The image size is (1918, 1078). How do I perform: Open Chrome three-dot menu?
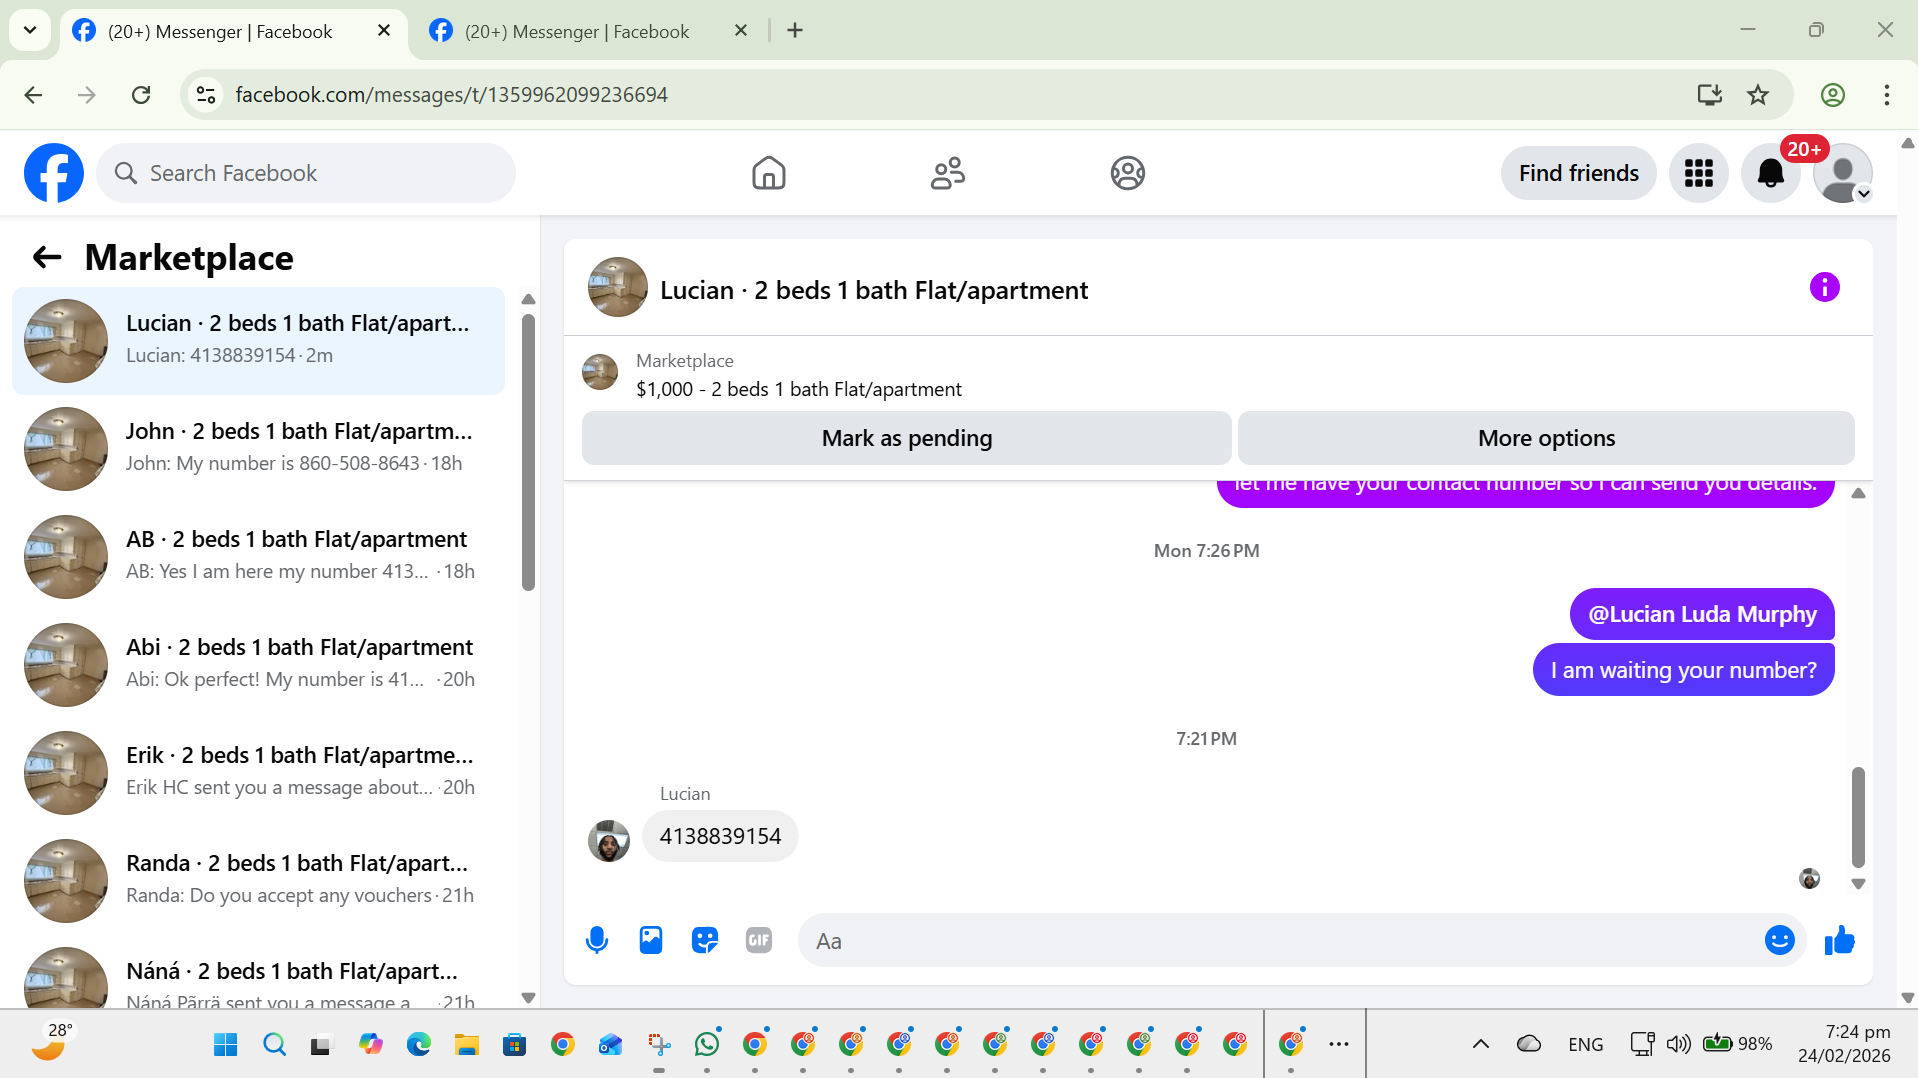pos(1886,95)
